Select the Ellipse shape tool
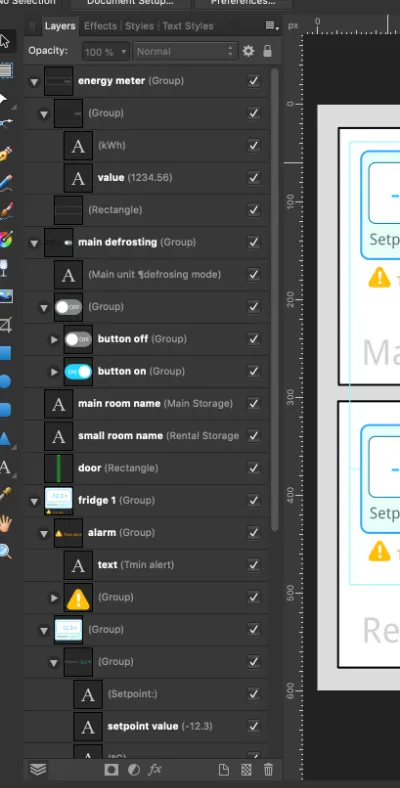 (x=5, y=382)
